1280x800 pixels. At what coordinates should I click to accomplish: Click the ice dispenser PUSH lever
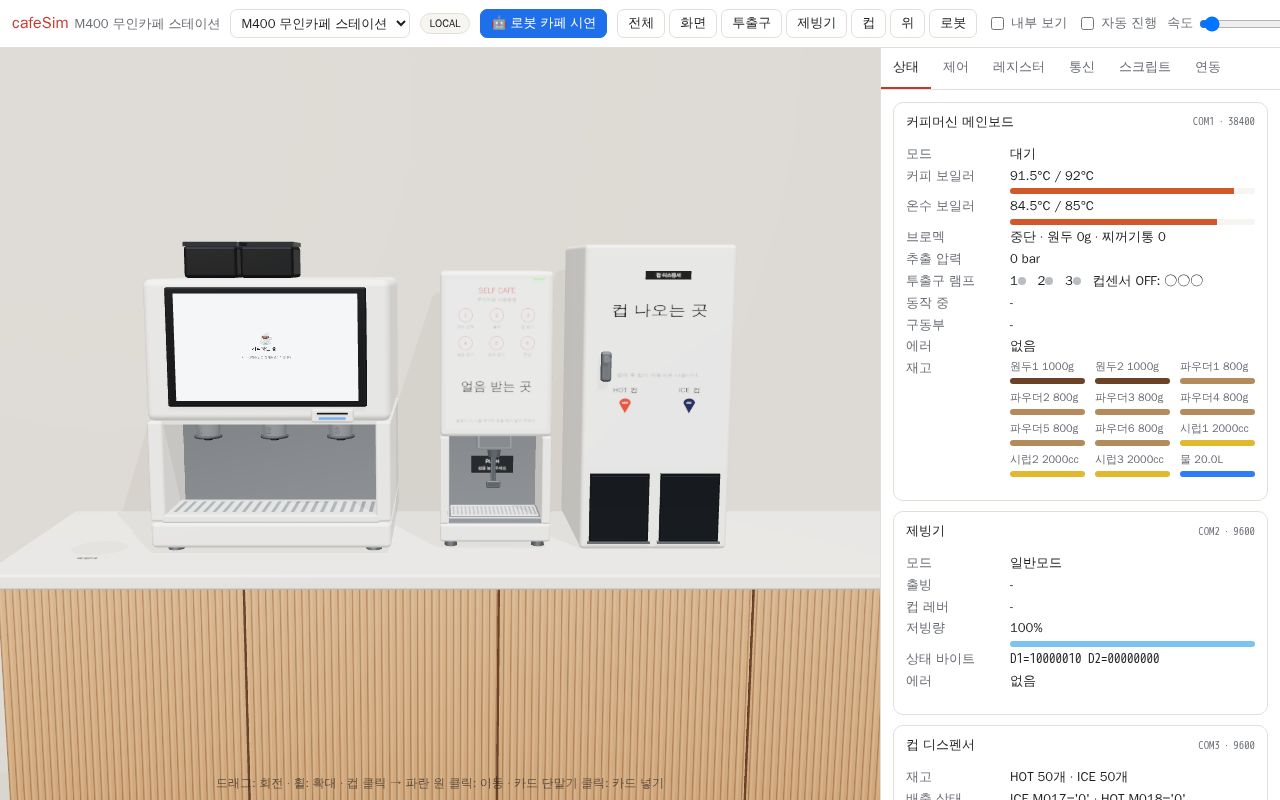coord(492,466)
